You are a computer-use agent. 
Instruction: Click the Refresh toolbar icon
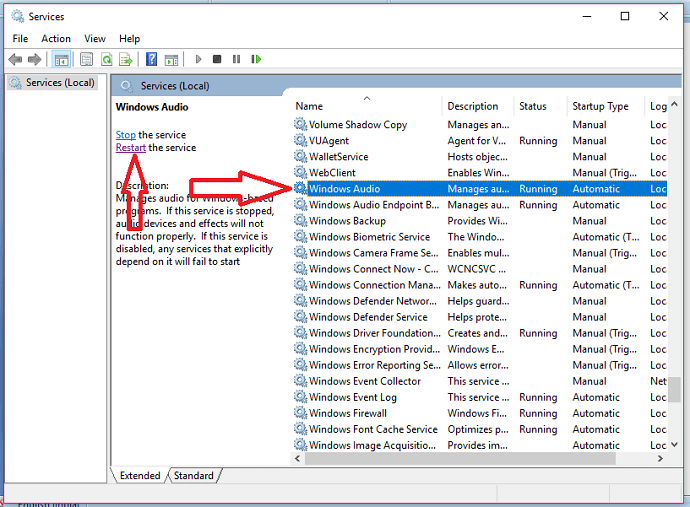pos(106,60)
